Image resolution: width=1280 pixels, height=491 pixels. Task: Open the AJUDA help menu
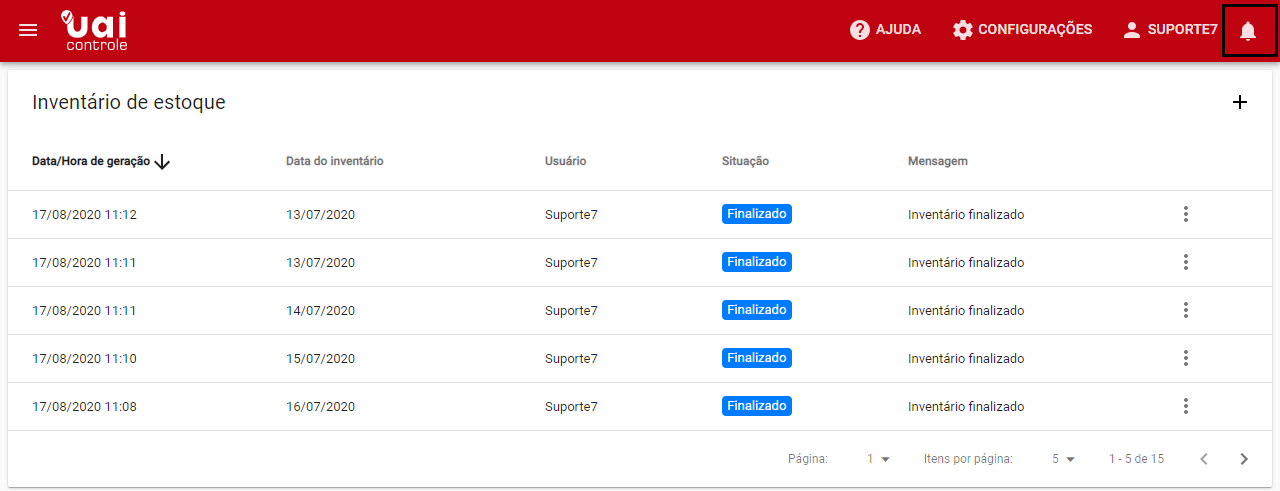(885, 30)
